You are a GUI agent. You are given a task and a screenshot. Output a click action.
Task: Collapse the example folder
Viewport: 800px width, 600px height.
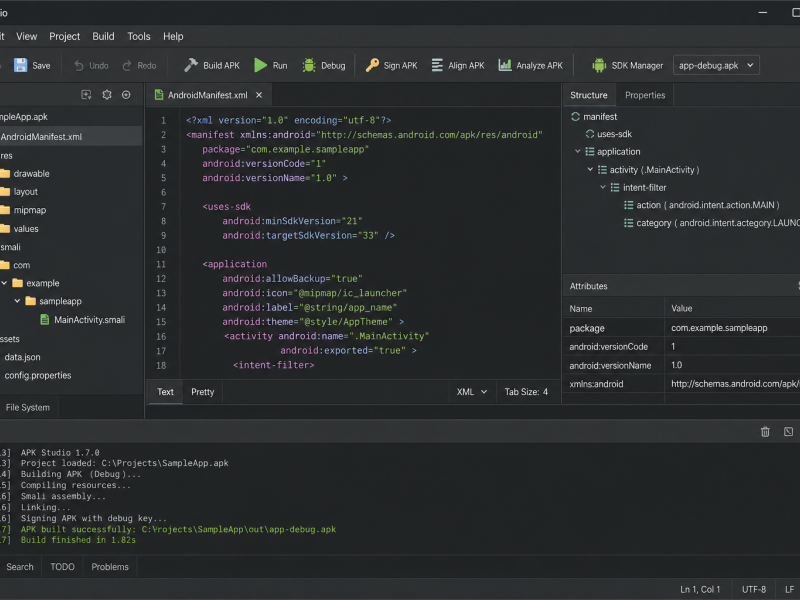click(4, 283)
